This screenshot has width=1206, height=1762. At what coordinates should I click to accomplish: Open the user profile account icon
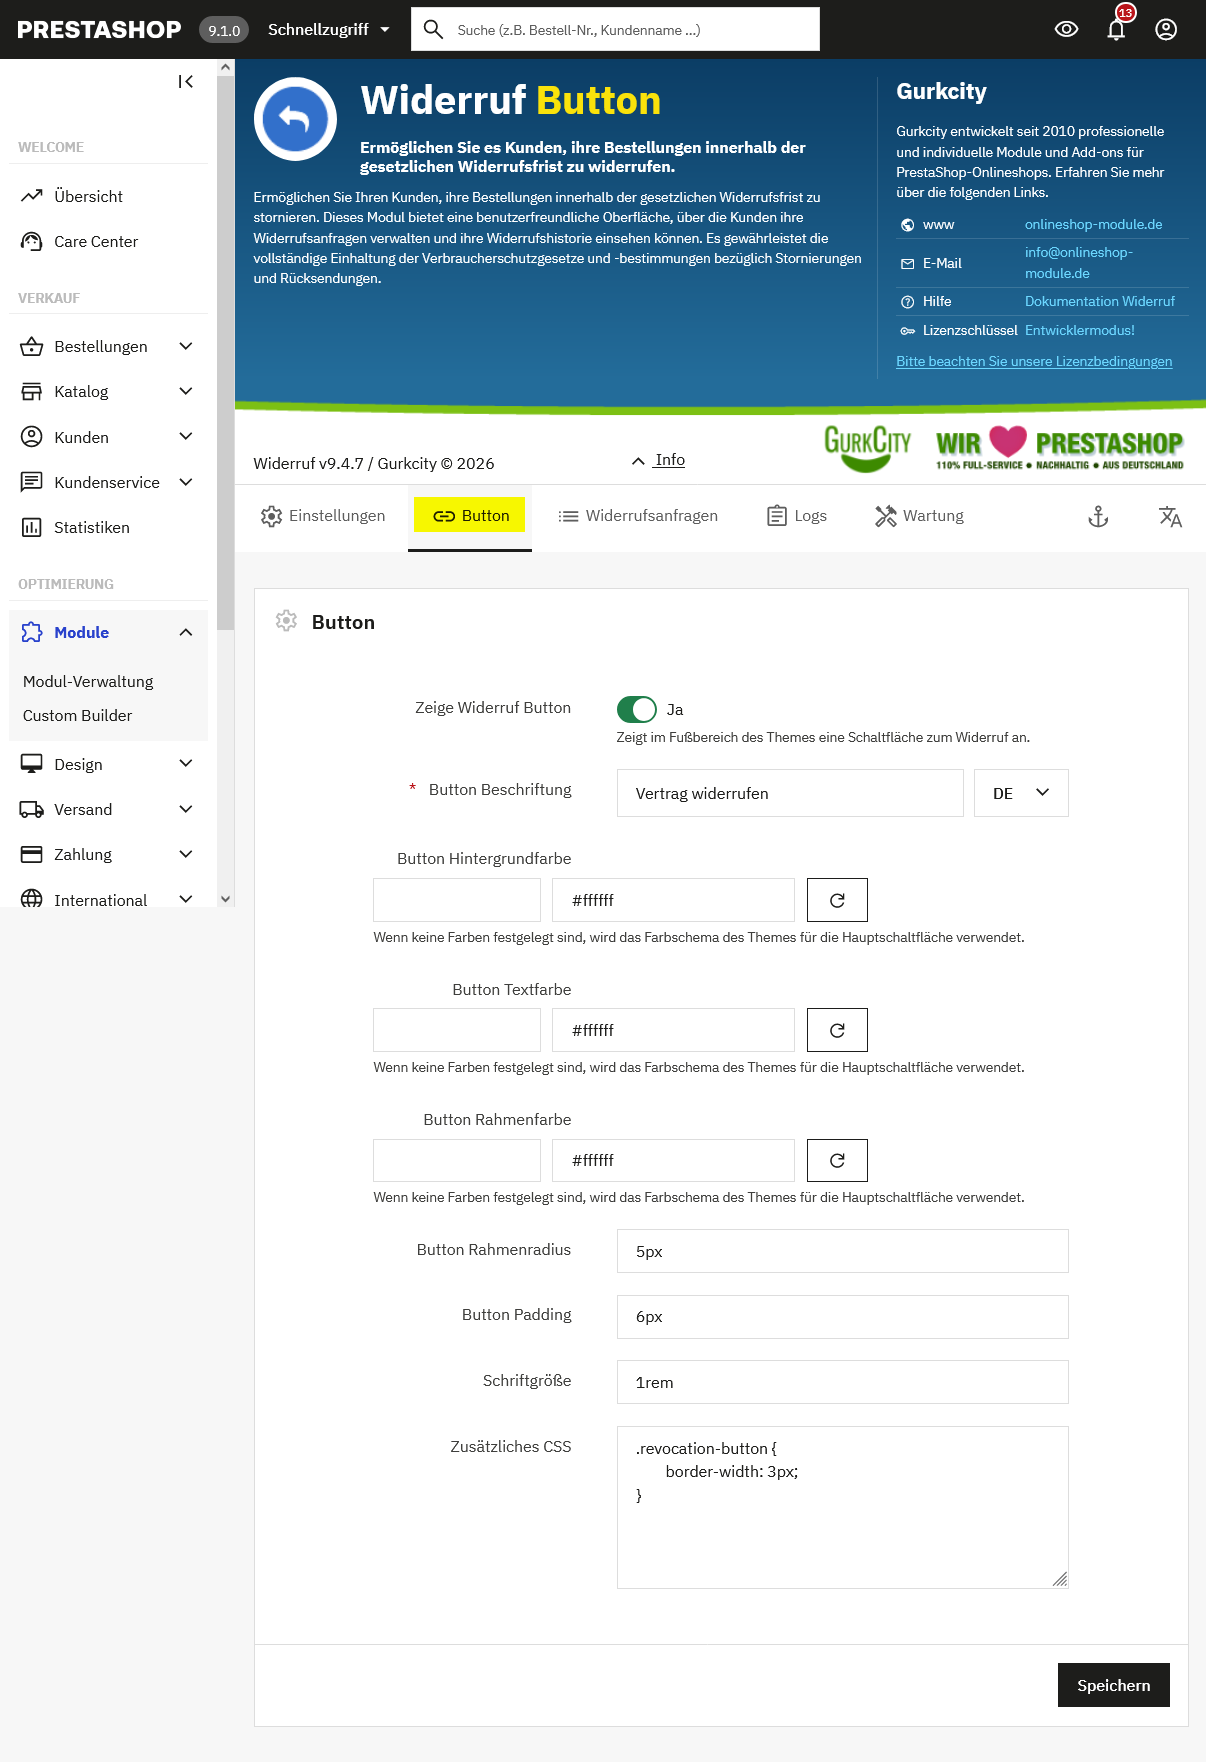(x=1166, y=29)
